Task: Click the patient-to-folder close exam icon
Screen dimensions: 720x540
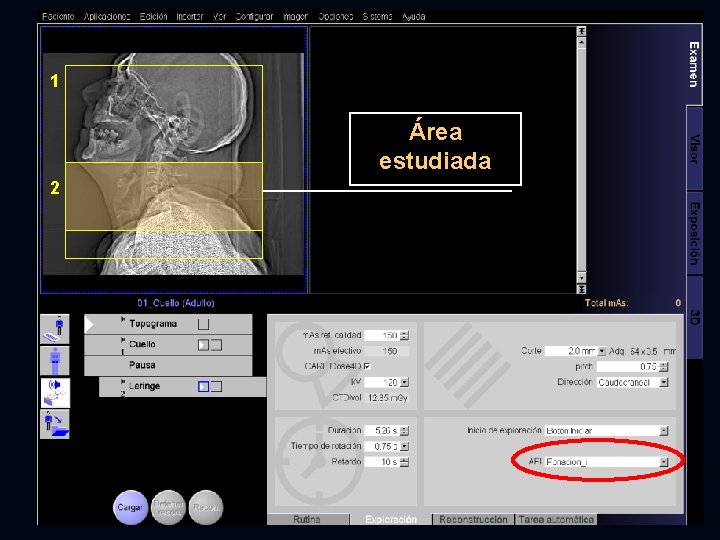Action: [x=55, y=424]
